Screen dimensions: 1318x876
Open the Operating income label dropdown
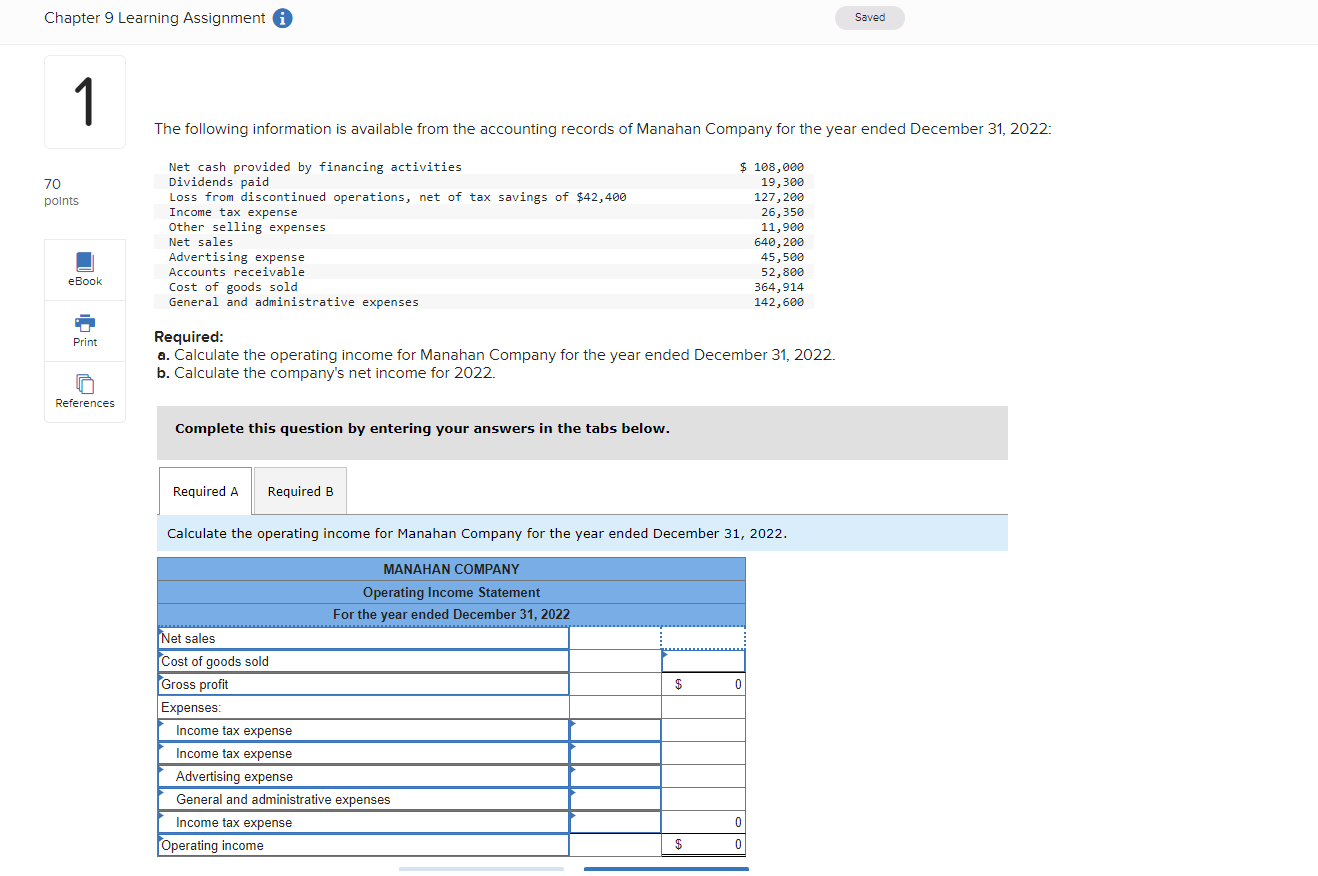[363, 845]
